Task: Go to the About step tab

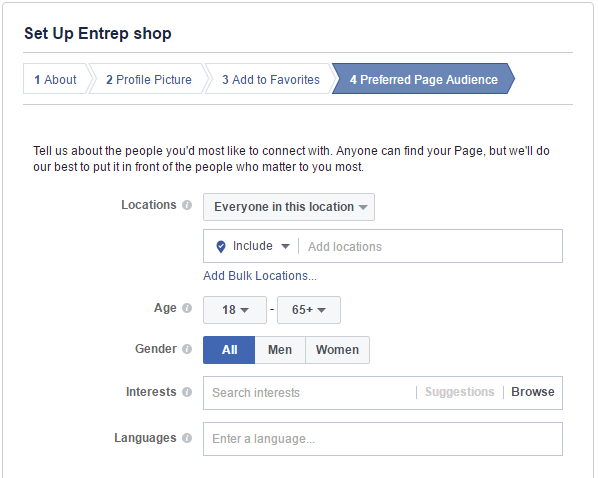Action: [x=56, y=79]
